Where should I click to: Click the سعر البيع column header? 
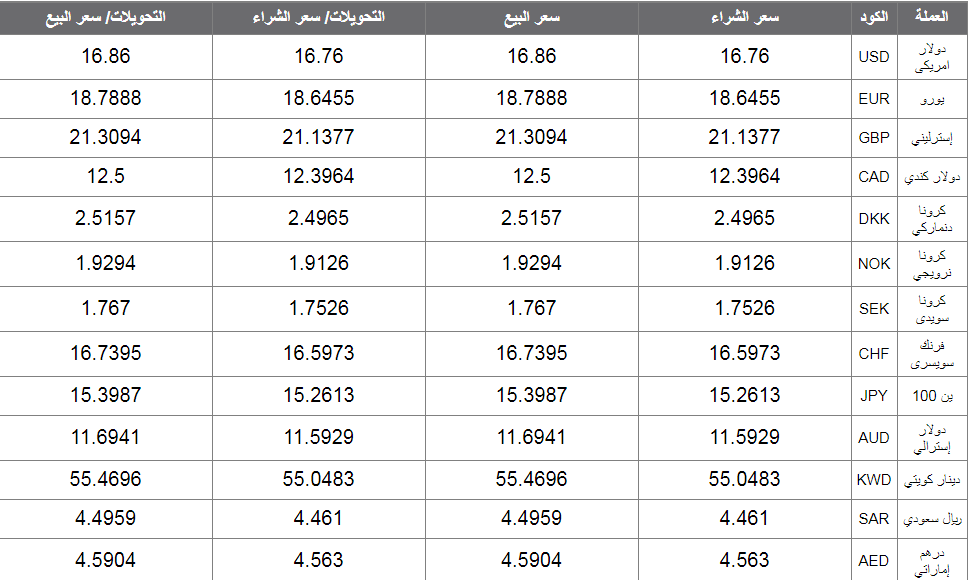point(532,17)
